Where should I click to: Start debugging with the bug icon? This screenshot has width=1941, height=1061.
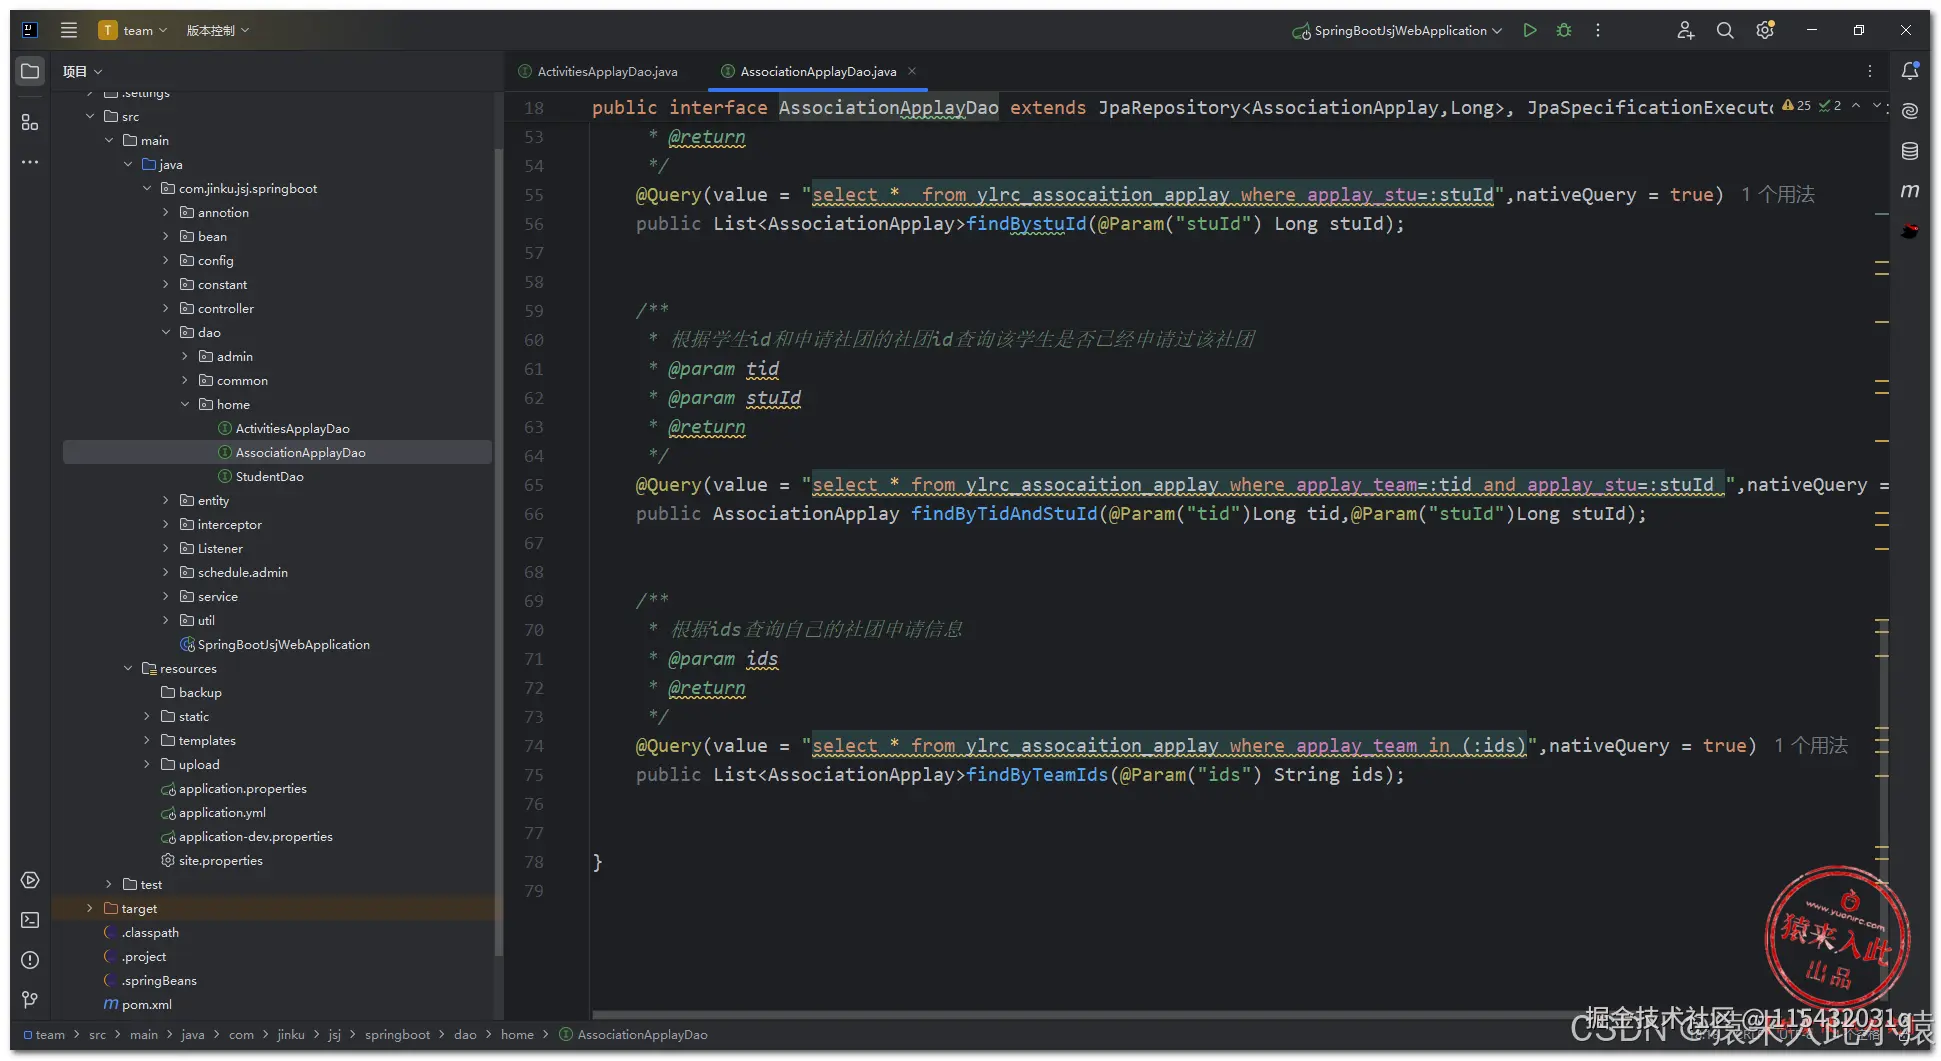[x=1564, y=30]
